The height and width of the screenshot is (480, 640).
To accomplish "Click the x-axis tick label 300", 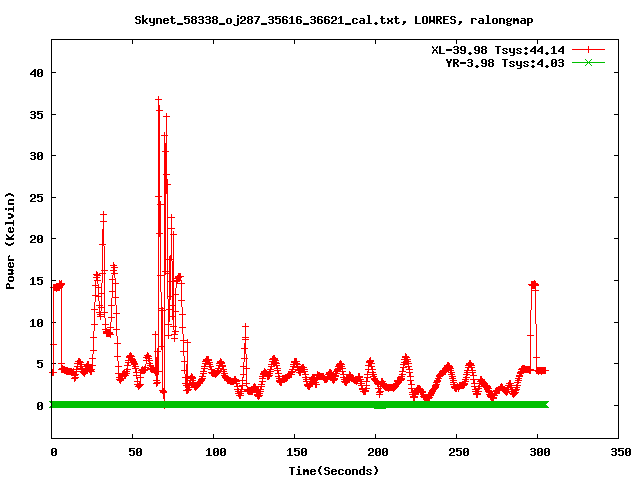I will pos(540,452).
